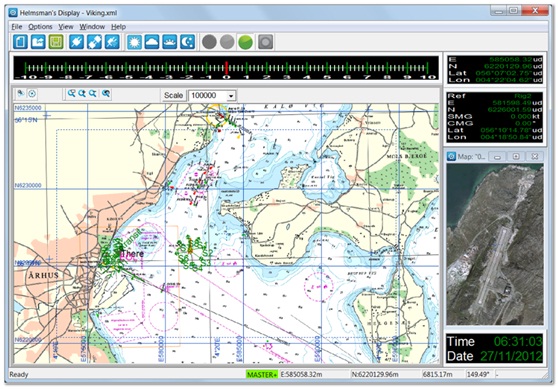Click the open file folder icon
The width and height of the screenshot is (558, 389).
pos(38,42)
